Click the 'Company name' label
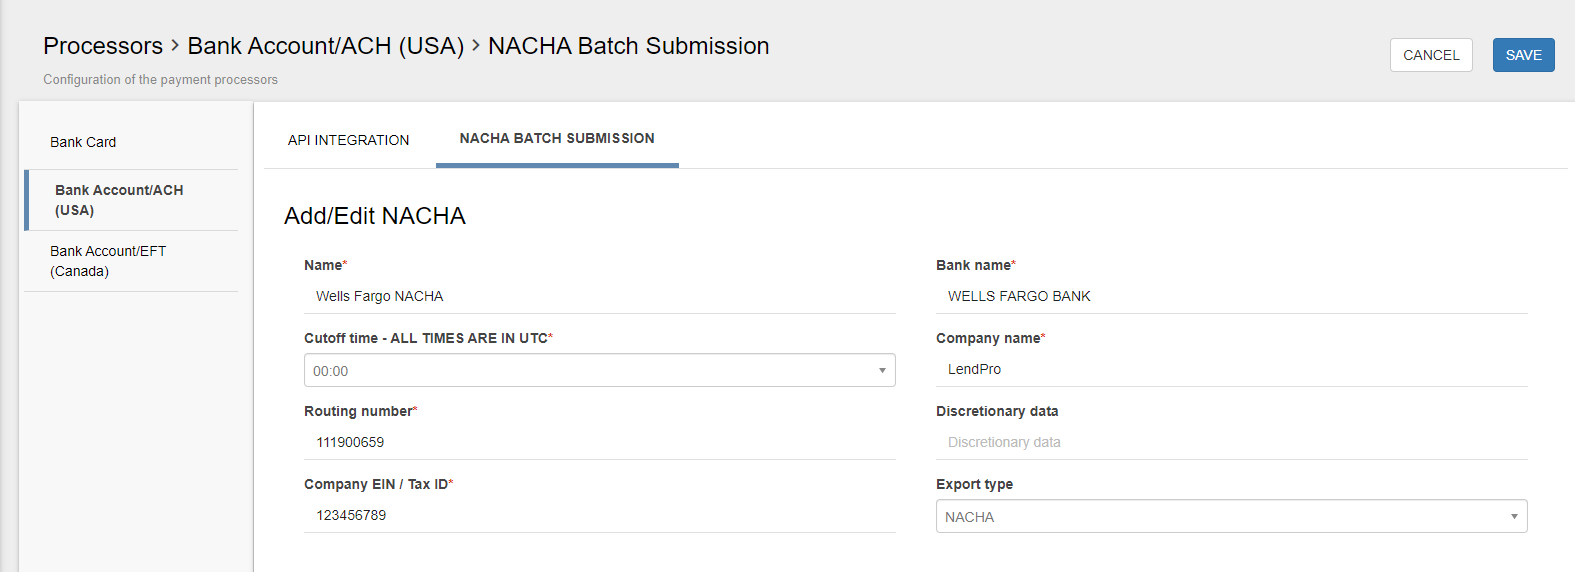 [x=990, y=338]
